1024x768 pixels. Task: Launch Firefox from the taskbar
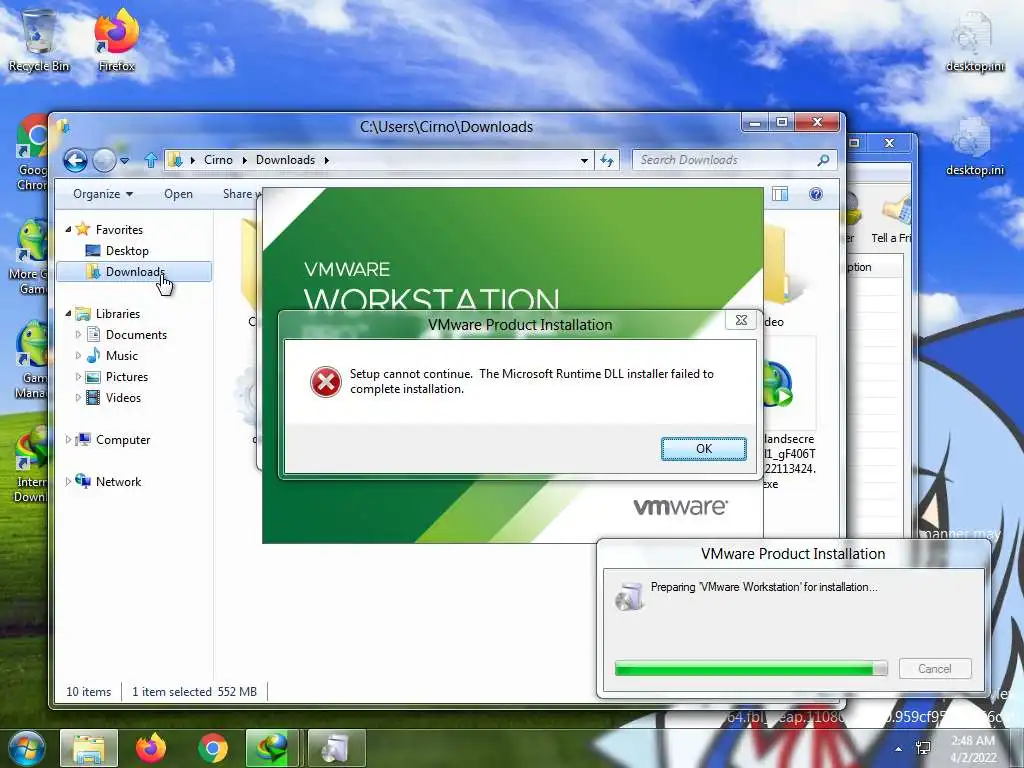pyautogui.click(x=151, y=748)
